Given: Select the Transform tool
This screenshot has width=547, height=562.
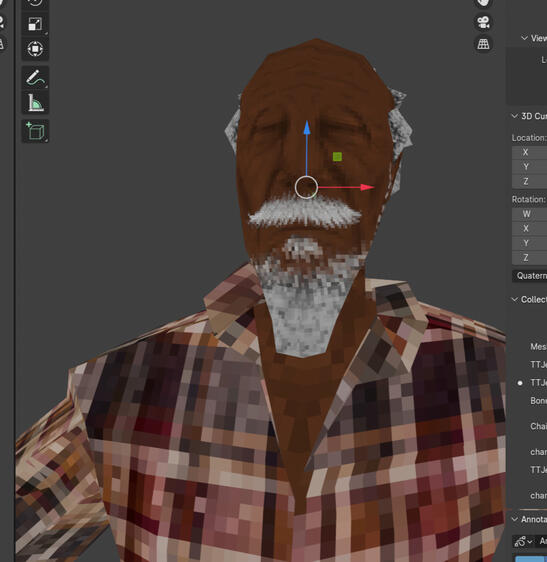Looking at the screenshot, I should 35,49.
